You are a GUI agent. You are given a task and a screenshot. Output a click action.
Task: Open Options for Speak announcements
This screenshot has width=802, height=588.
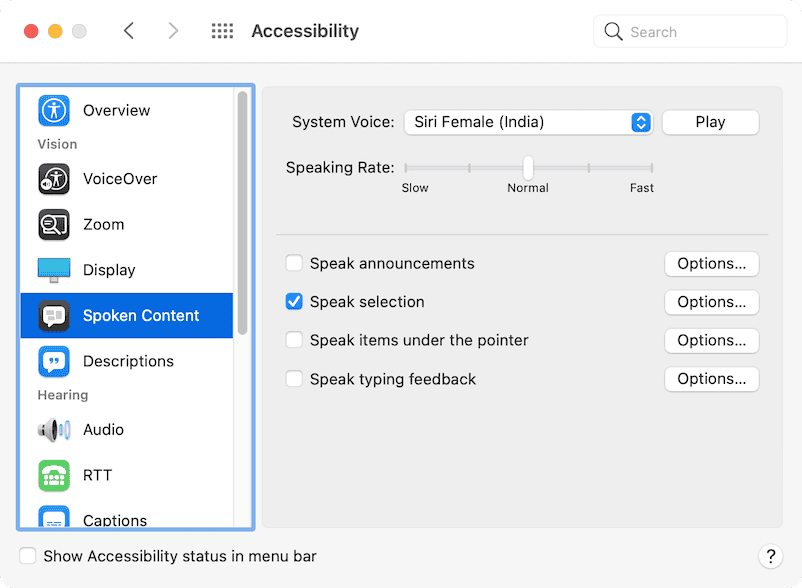point(711,264)
